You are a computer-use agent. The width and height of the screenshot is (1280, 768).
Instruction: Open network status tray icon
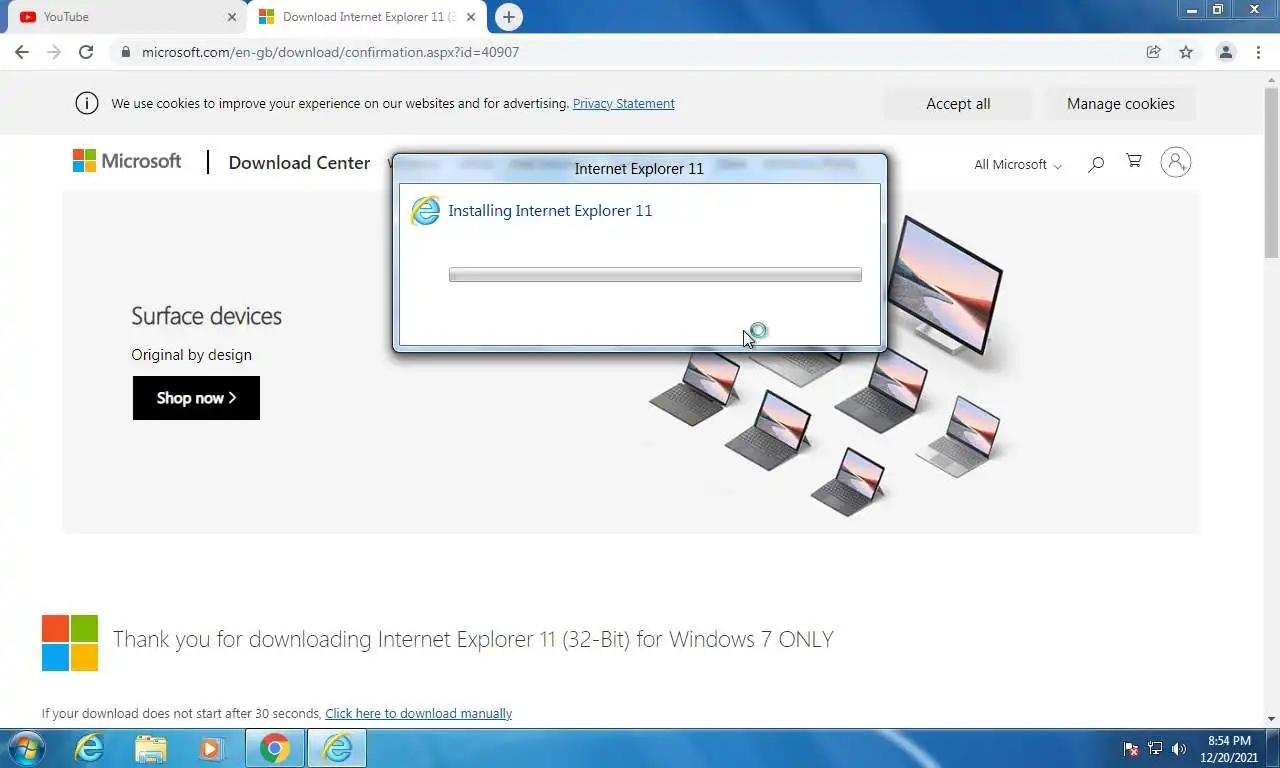[1155, 749]
